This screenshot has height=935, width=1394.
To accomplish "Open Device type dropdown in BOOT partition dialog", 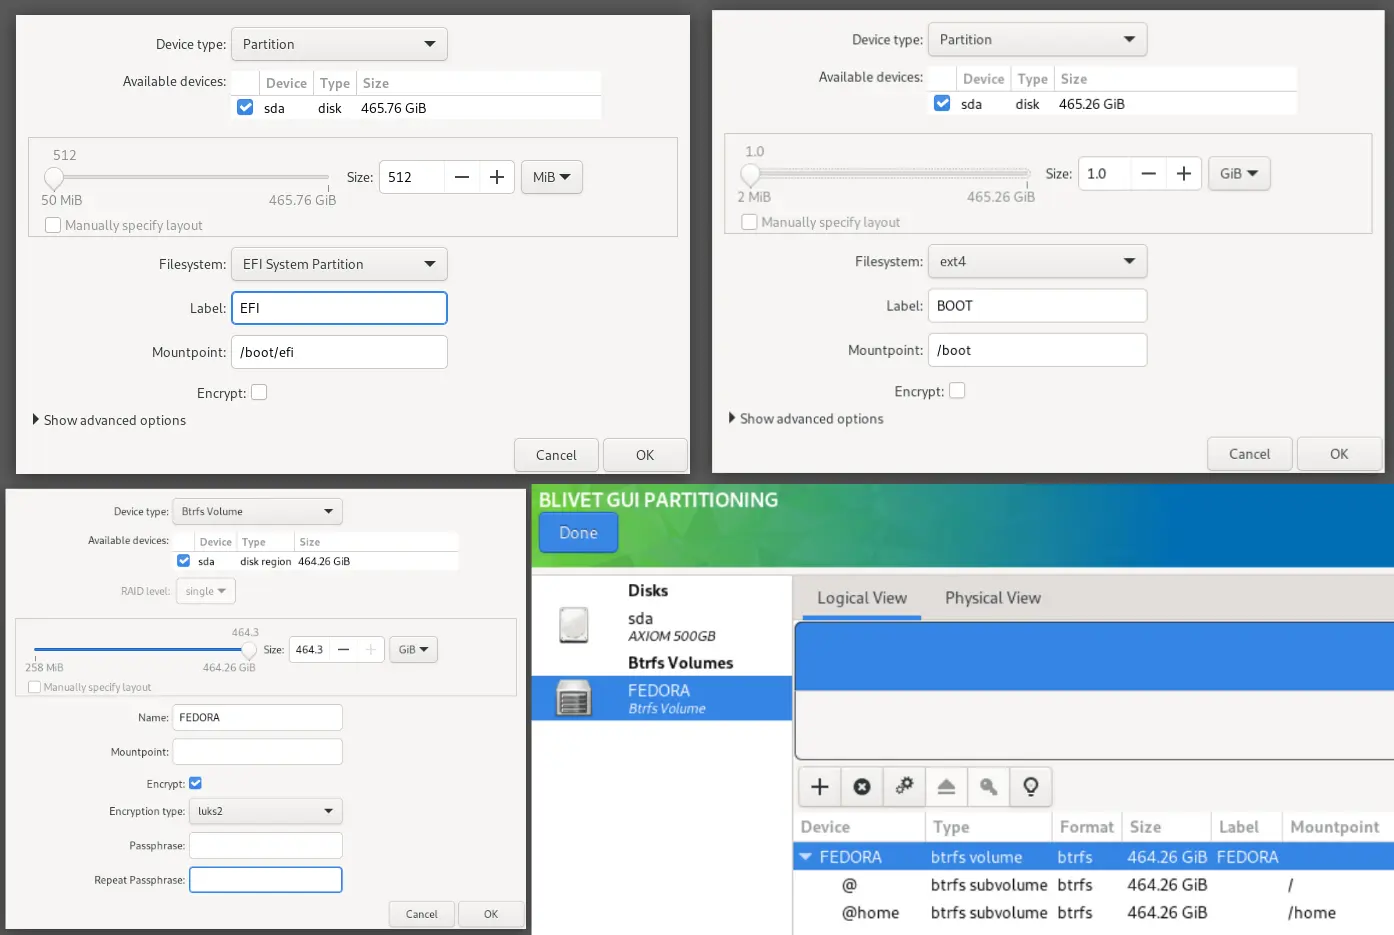I will coord(1037,40).
